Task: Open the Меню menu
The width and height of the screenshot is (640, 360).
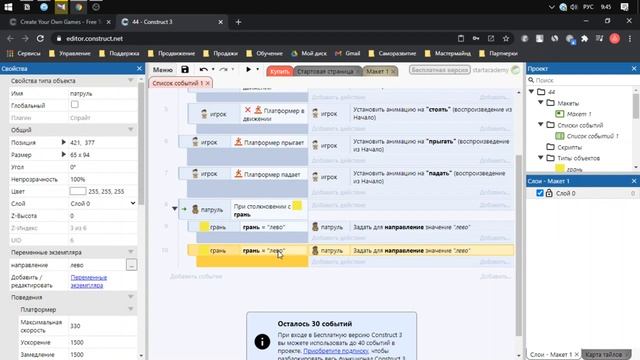Action: pos(163,70)
